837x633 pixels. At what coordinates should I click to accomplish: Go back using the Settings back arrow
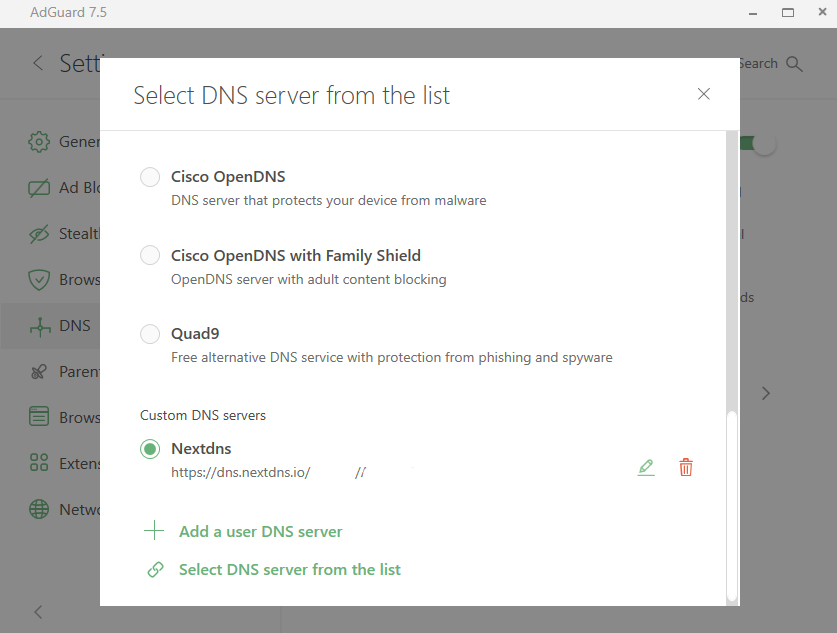pos(38,63)
